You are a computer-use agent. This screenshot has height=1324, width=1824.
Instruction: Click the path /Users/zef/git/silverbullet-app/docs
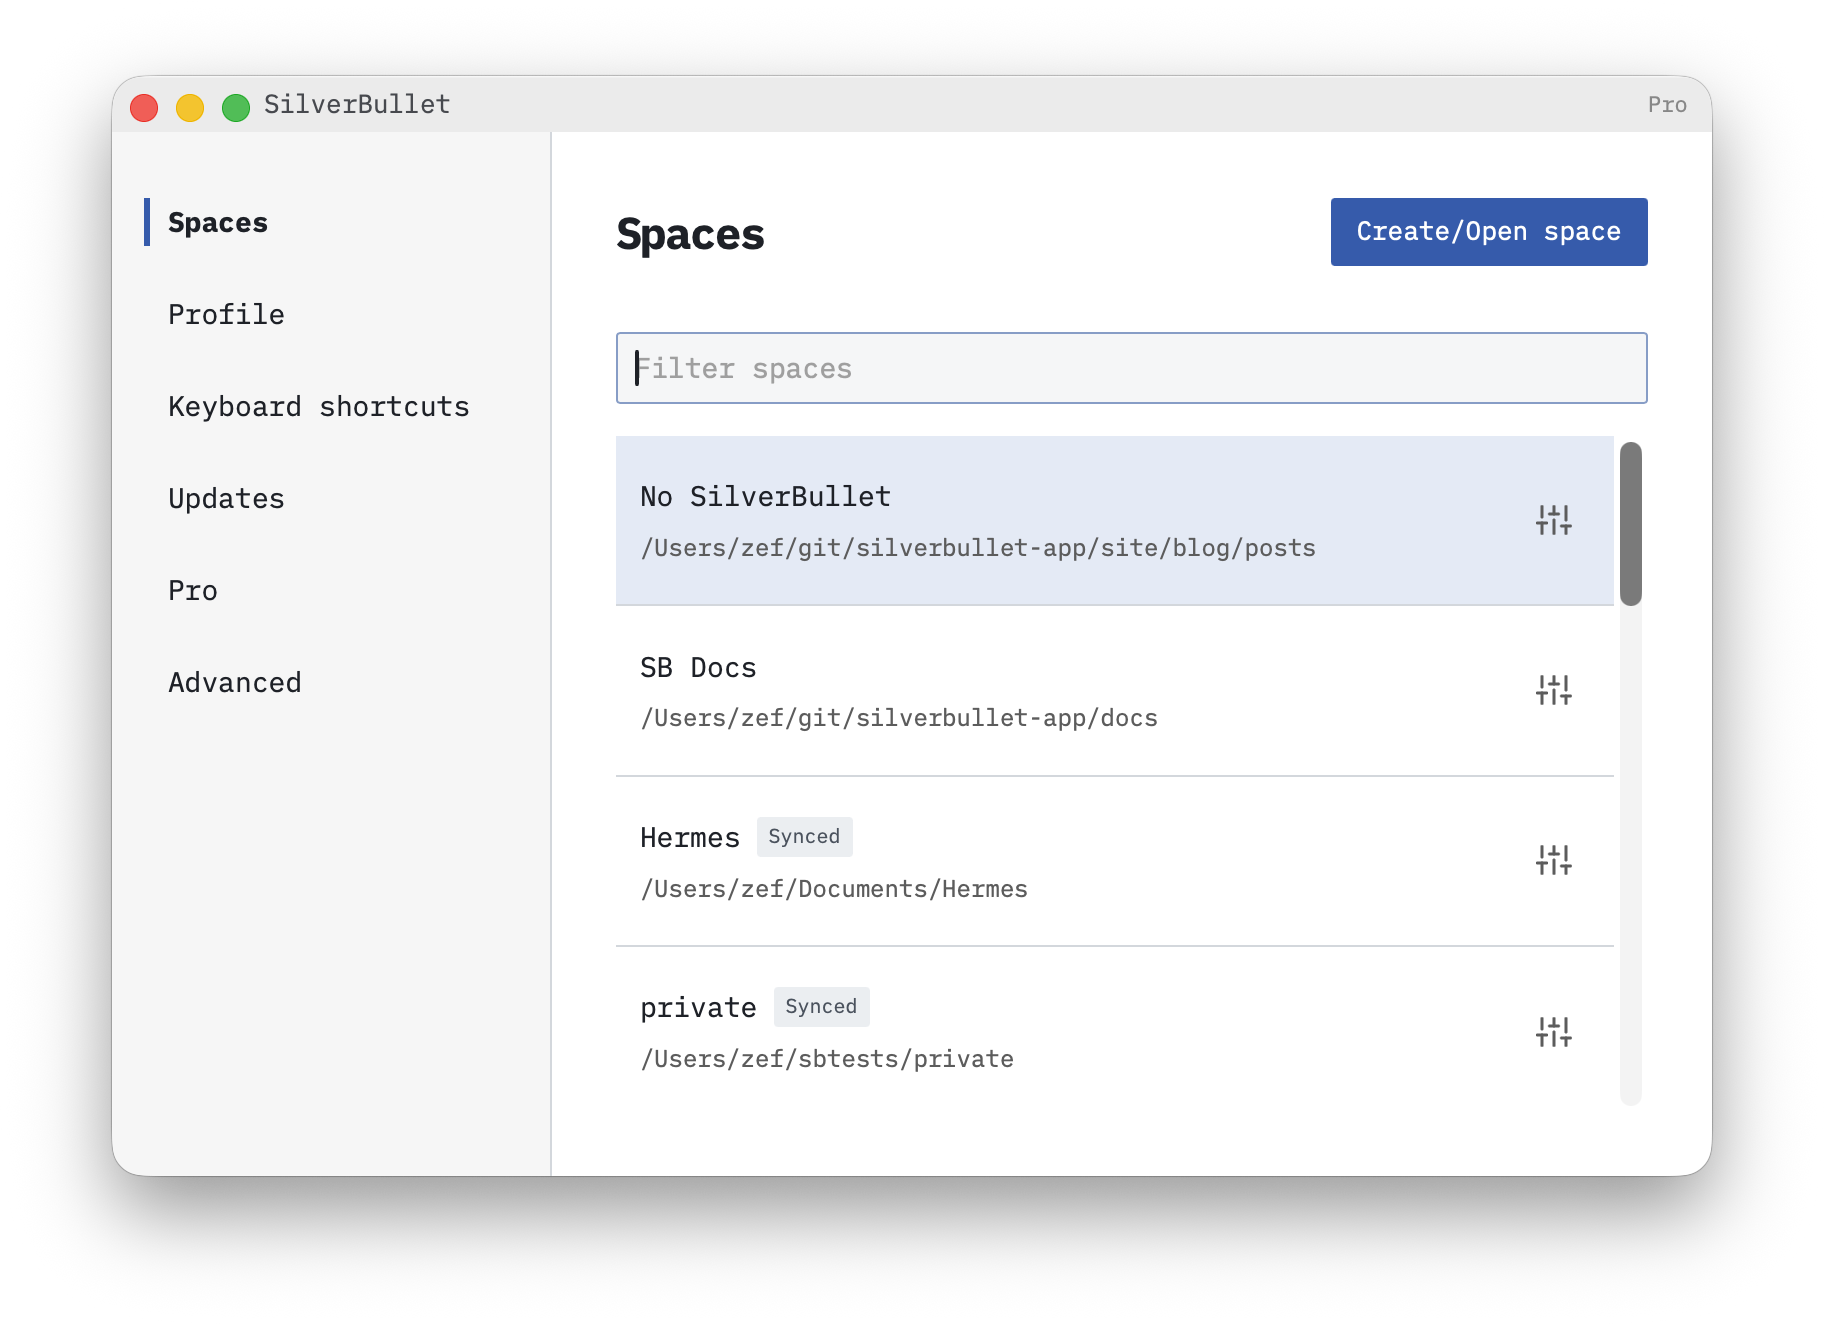click(899, 718)
